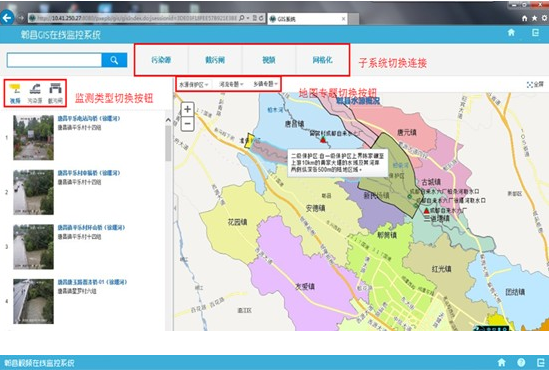The image size is (549, 370).
Task: Click the address bar URL field
Action: point(137,18)
